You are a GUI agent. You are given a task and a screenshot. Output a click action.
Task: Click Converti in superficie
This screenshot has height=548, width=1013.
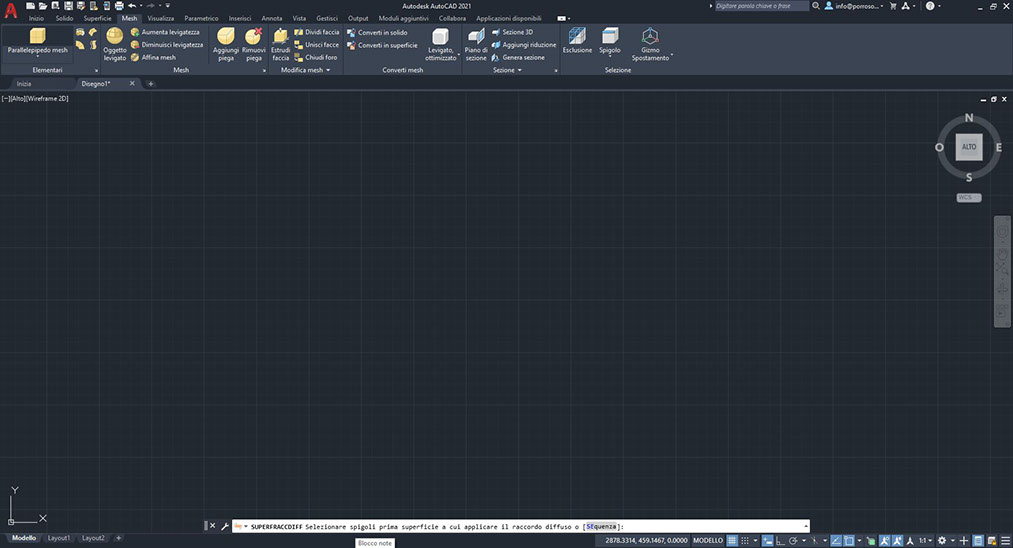point(382,45)
